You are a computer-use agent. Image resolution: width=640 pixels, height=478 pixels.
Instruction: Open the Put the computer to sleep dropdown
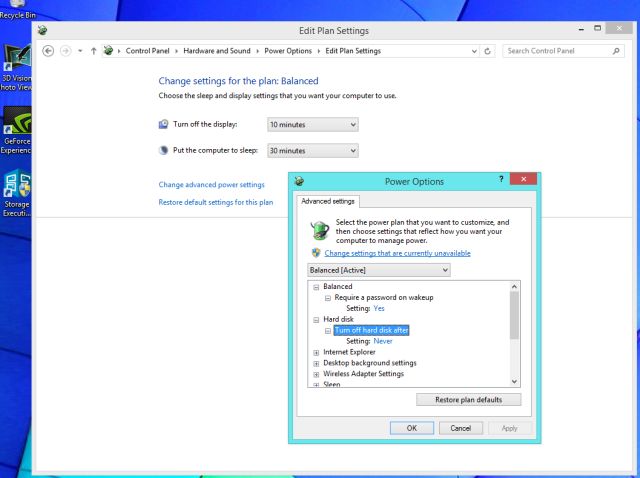coord(312,150)
